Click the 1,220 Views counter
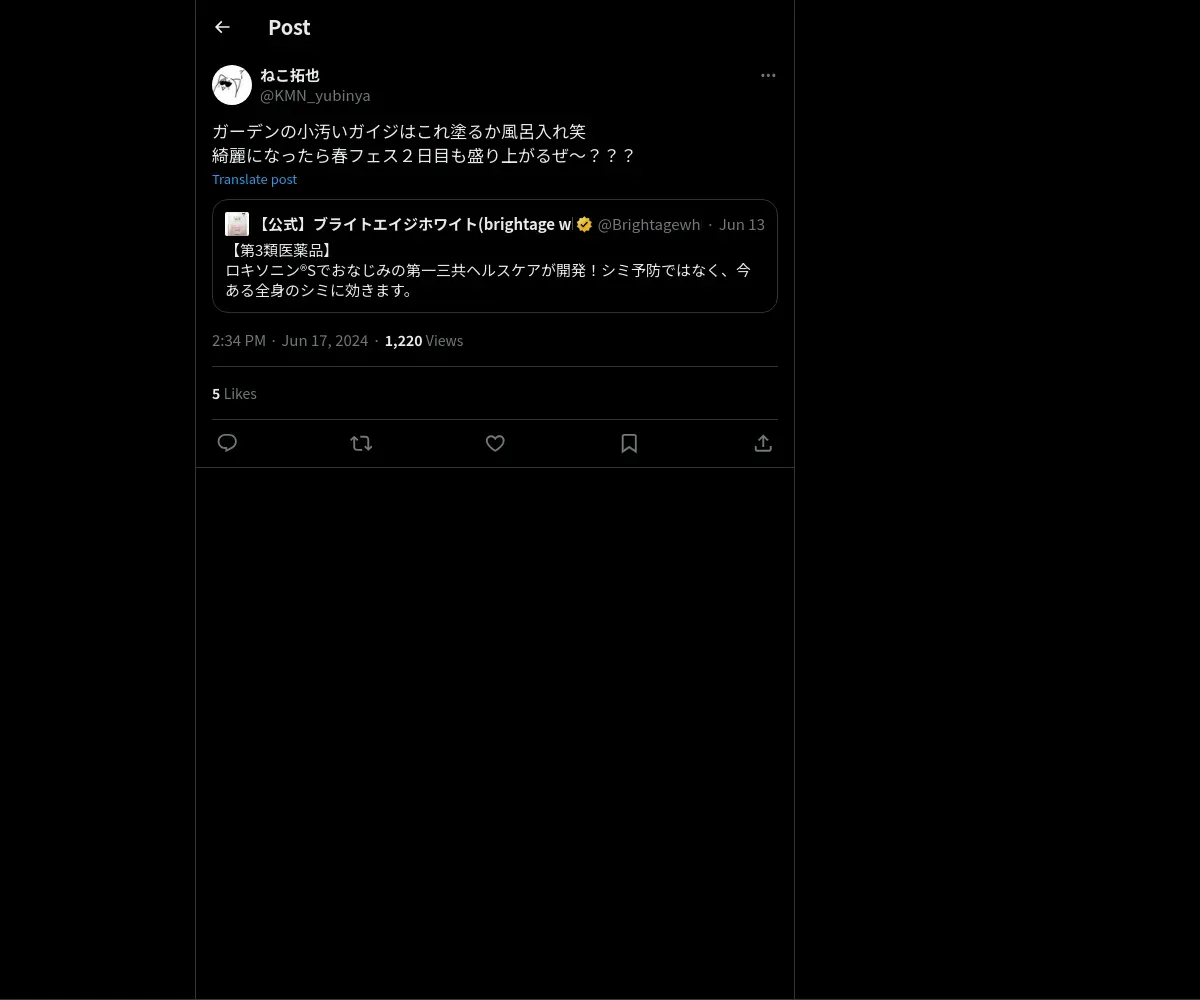The width and height of the screenshot is (1200, 1000). pyautogui.click(x=424, y=340)
